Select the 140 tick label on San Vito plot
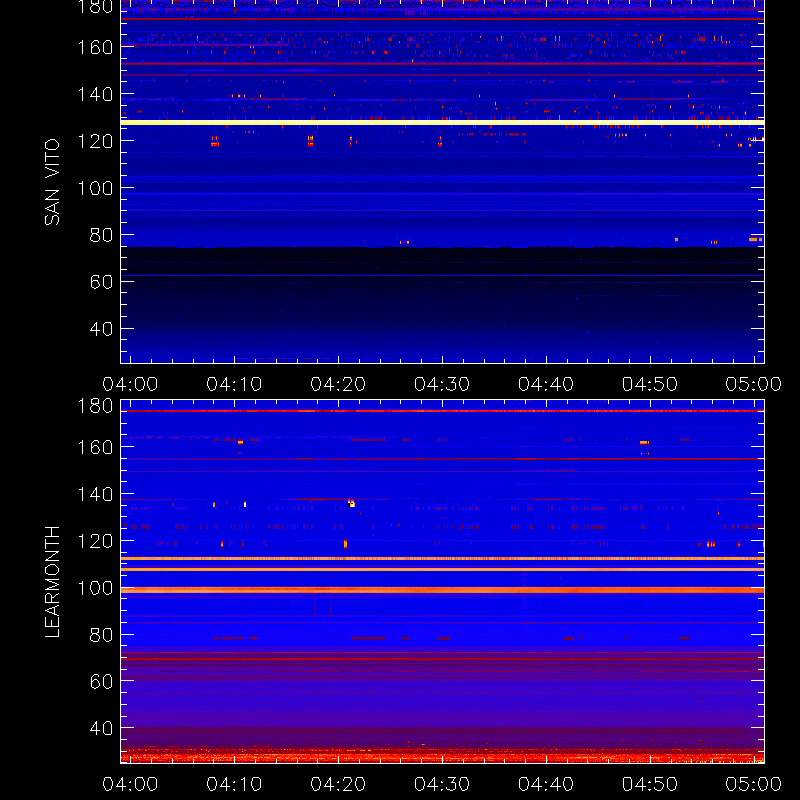 (95, 94)
